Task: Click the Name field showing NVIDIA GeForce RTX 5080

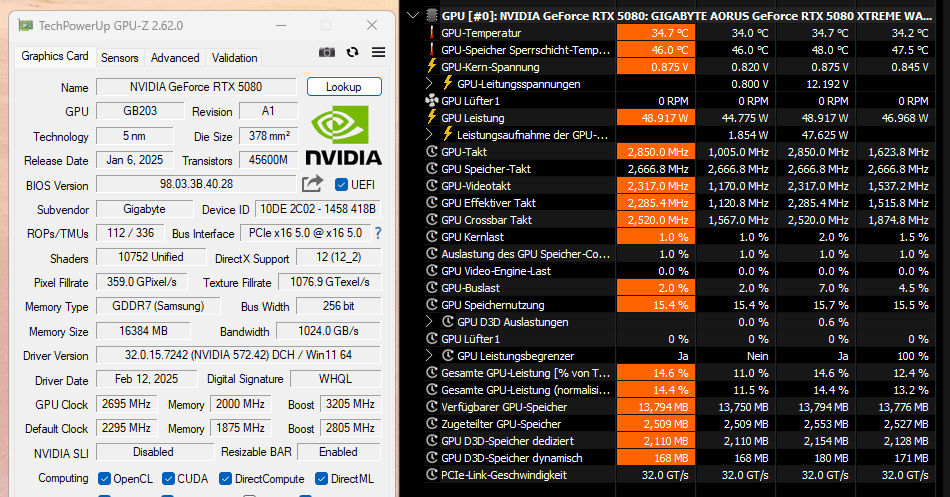Action: pyautogui.click(x=196, y=87)
